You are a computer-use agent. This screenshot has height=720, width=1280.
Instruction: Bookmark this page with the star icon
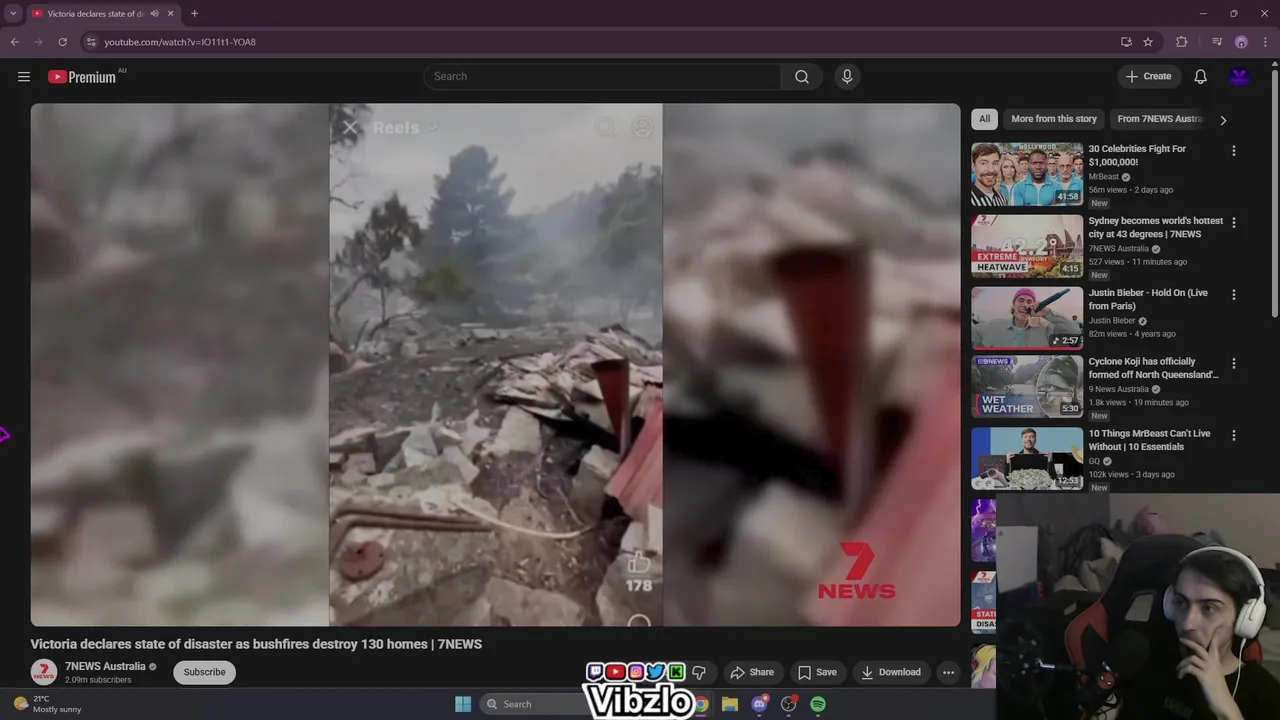point(1148,42)
